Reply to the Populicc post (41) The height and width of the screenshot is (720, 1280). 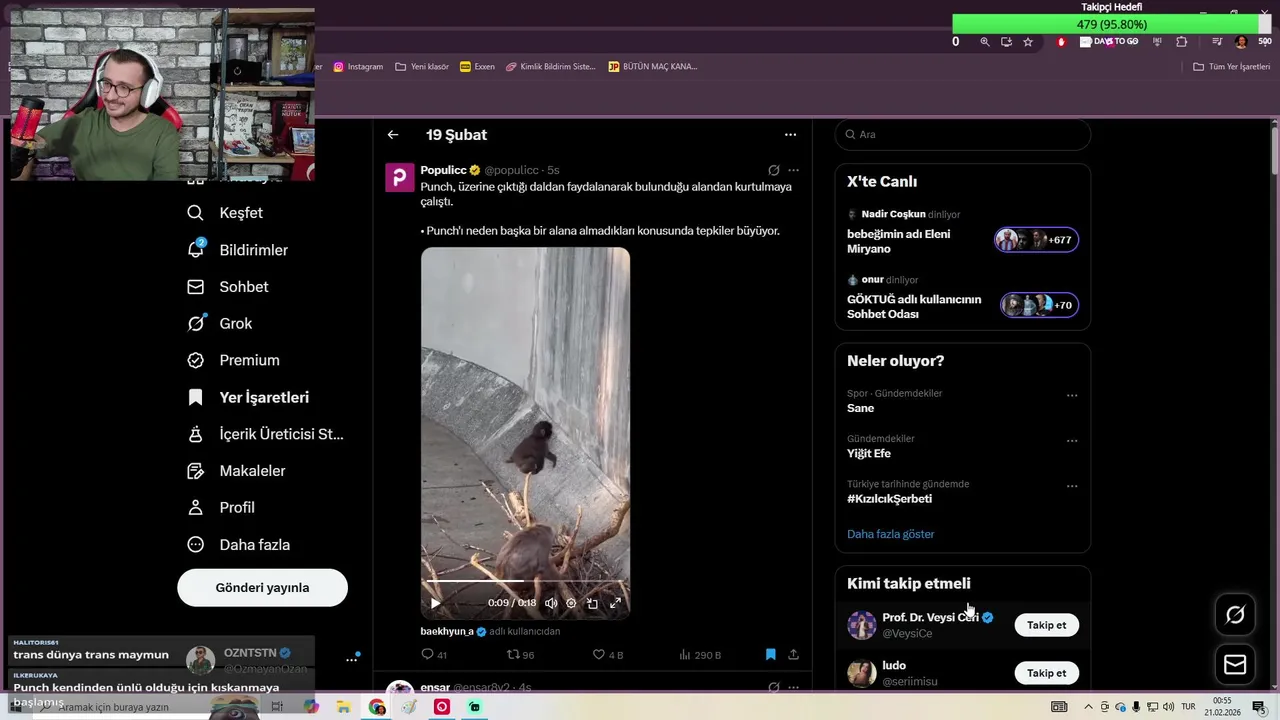[x=434, y=655]
